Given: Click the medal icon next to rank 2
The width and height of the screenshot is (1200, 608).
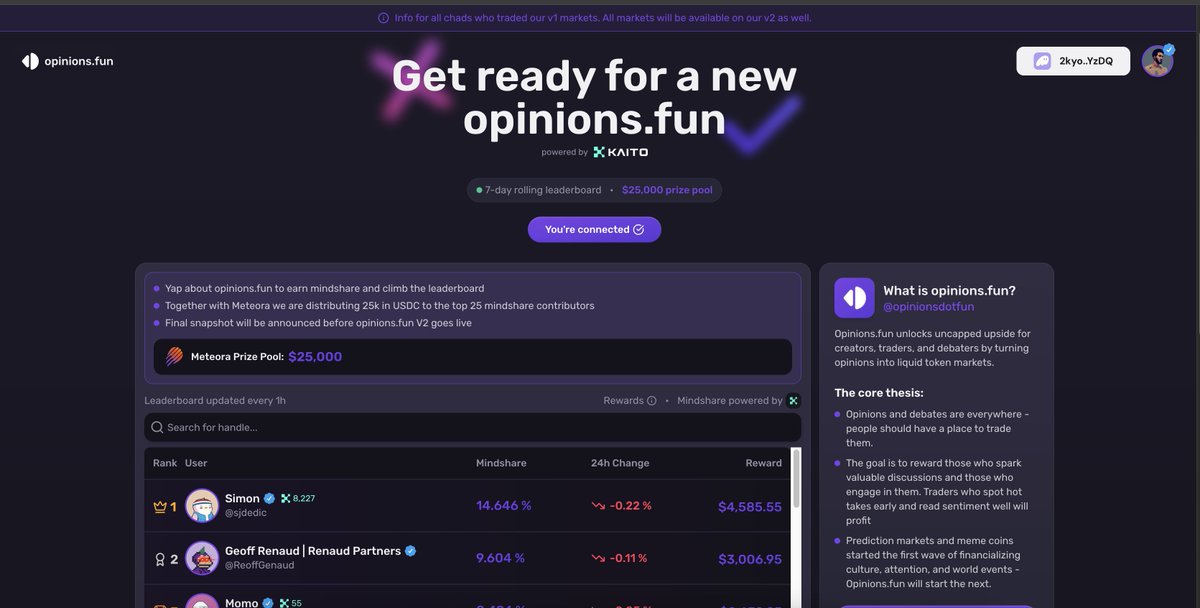Looking at the screenshot, I should pyautogui.click(x=159, y=559).
